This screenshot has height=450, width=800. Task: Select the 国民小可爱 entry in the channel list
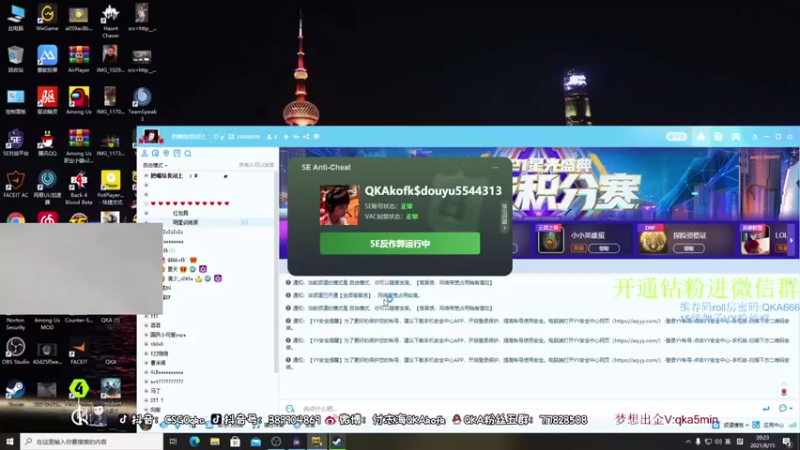click(x=168, y=335)
